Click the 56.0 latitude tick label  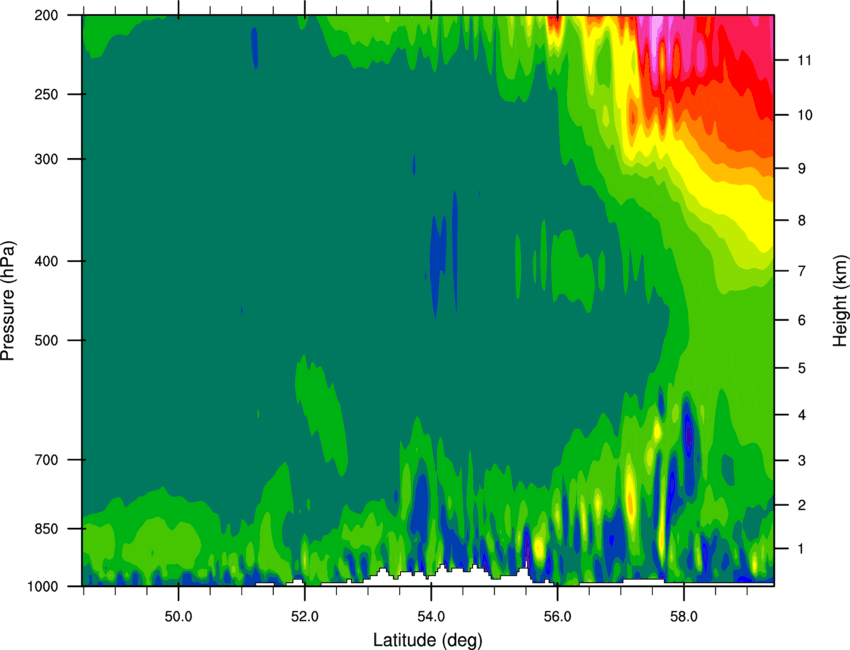pyautogui.click(x=557, y=616)
